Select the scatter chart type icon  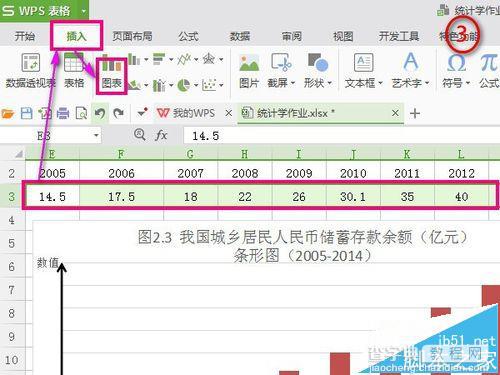click(209, 85)
